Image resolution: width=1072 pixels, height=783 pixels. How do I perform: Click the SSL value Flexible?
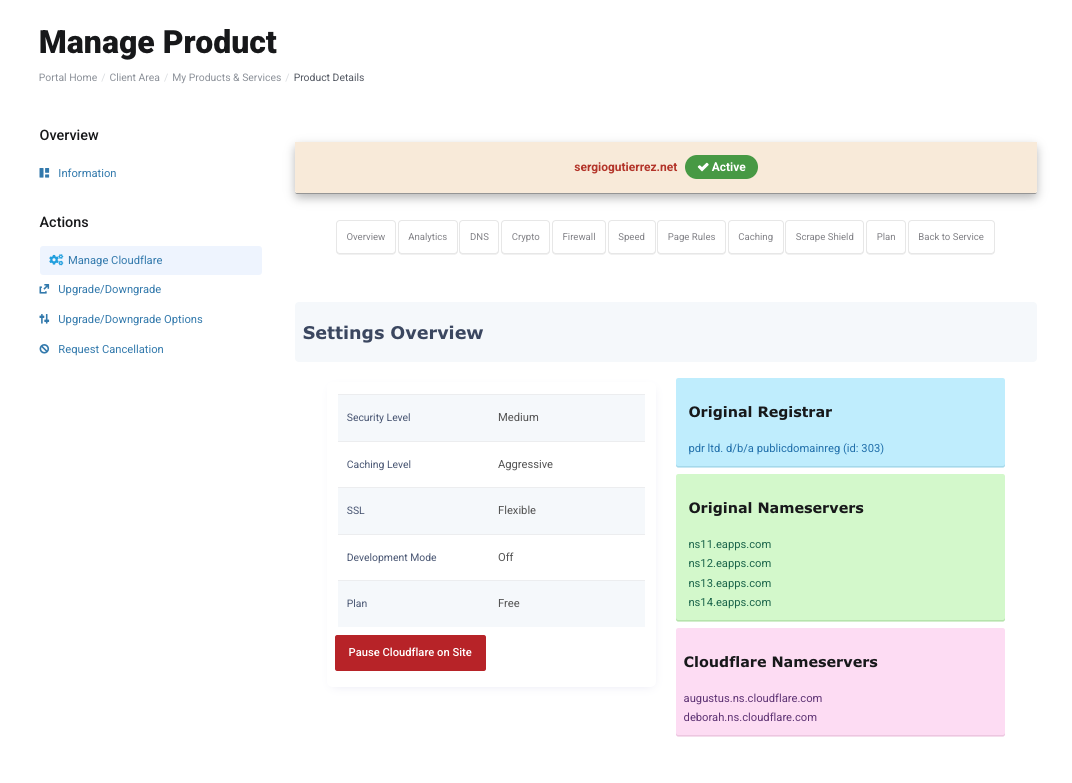517,510
